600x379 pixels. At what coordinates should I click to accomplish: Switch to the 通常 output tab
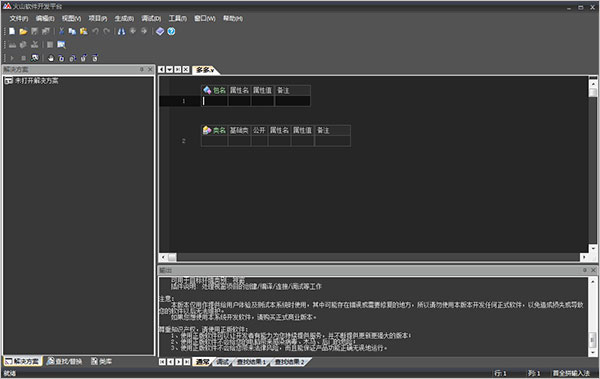point(202,362)
